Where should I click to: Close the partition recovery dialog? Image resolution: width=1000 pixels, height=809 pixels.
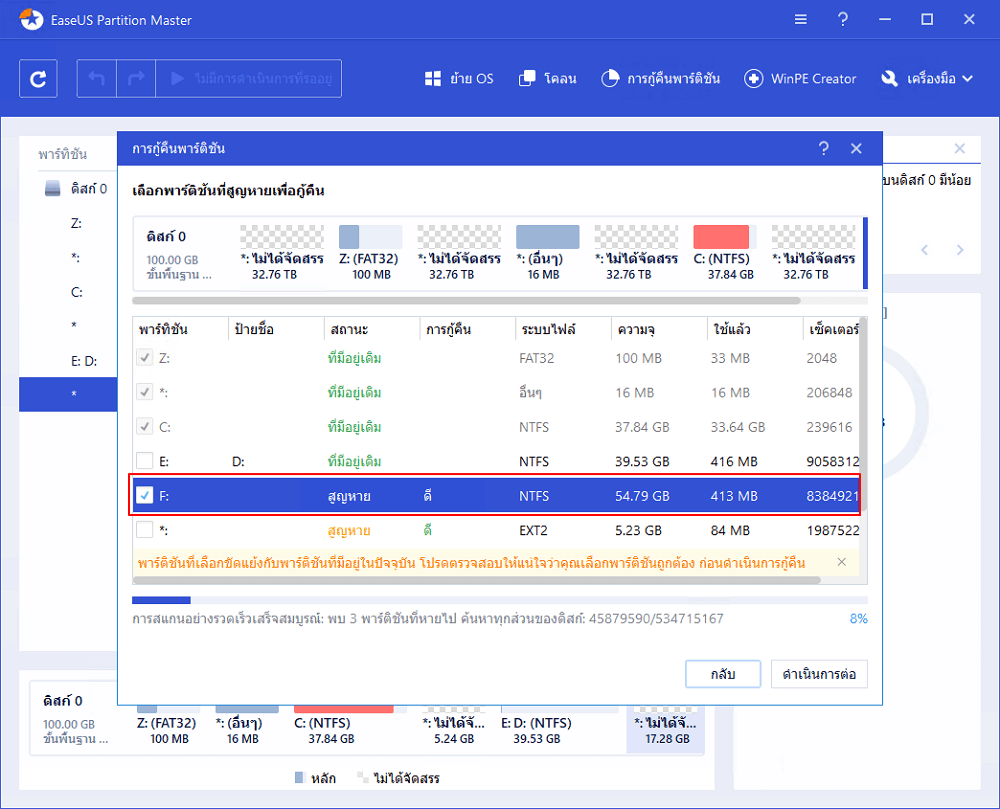click(x=856, y=149)
